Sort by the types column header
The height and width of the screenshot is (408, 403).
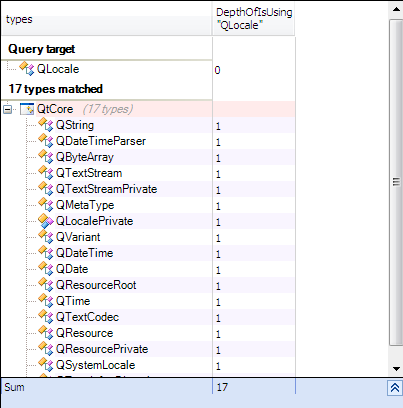point(106,19)
